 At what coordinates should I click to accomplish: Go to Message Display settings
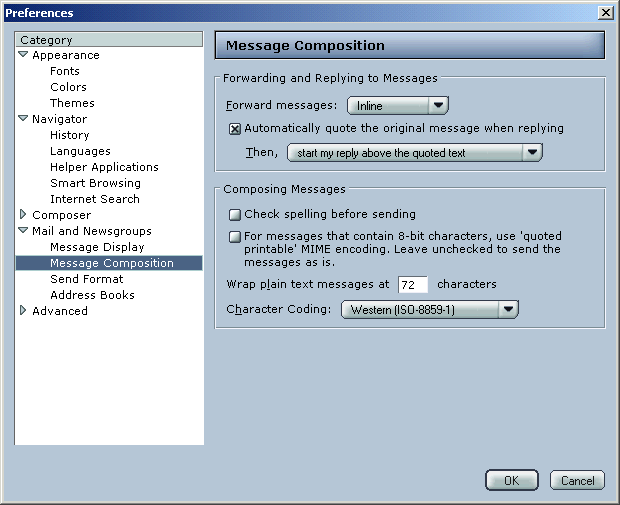tap(97, 247)
